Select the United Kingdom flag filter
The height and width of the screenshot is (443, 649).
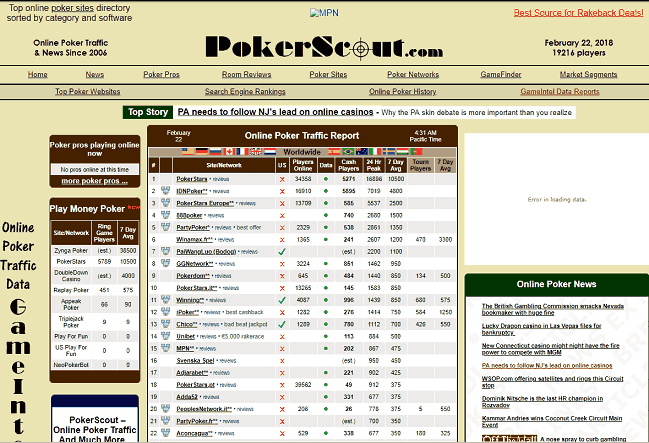pos(256,152)
